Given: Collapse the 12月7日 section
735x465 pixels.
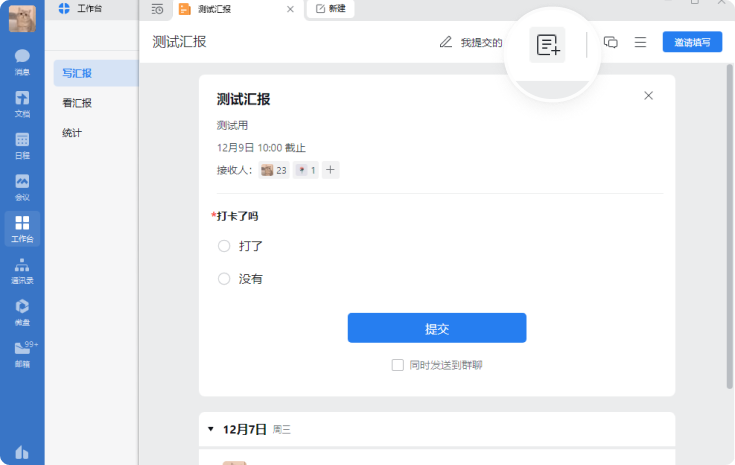Looking at the screenshot, I should click(211, 429).
